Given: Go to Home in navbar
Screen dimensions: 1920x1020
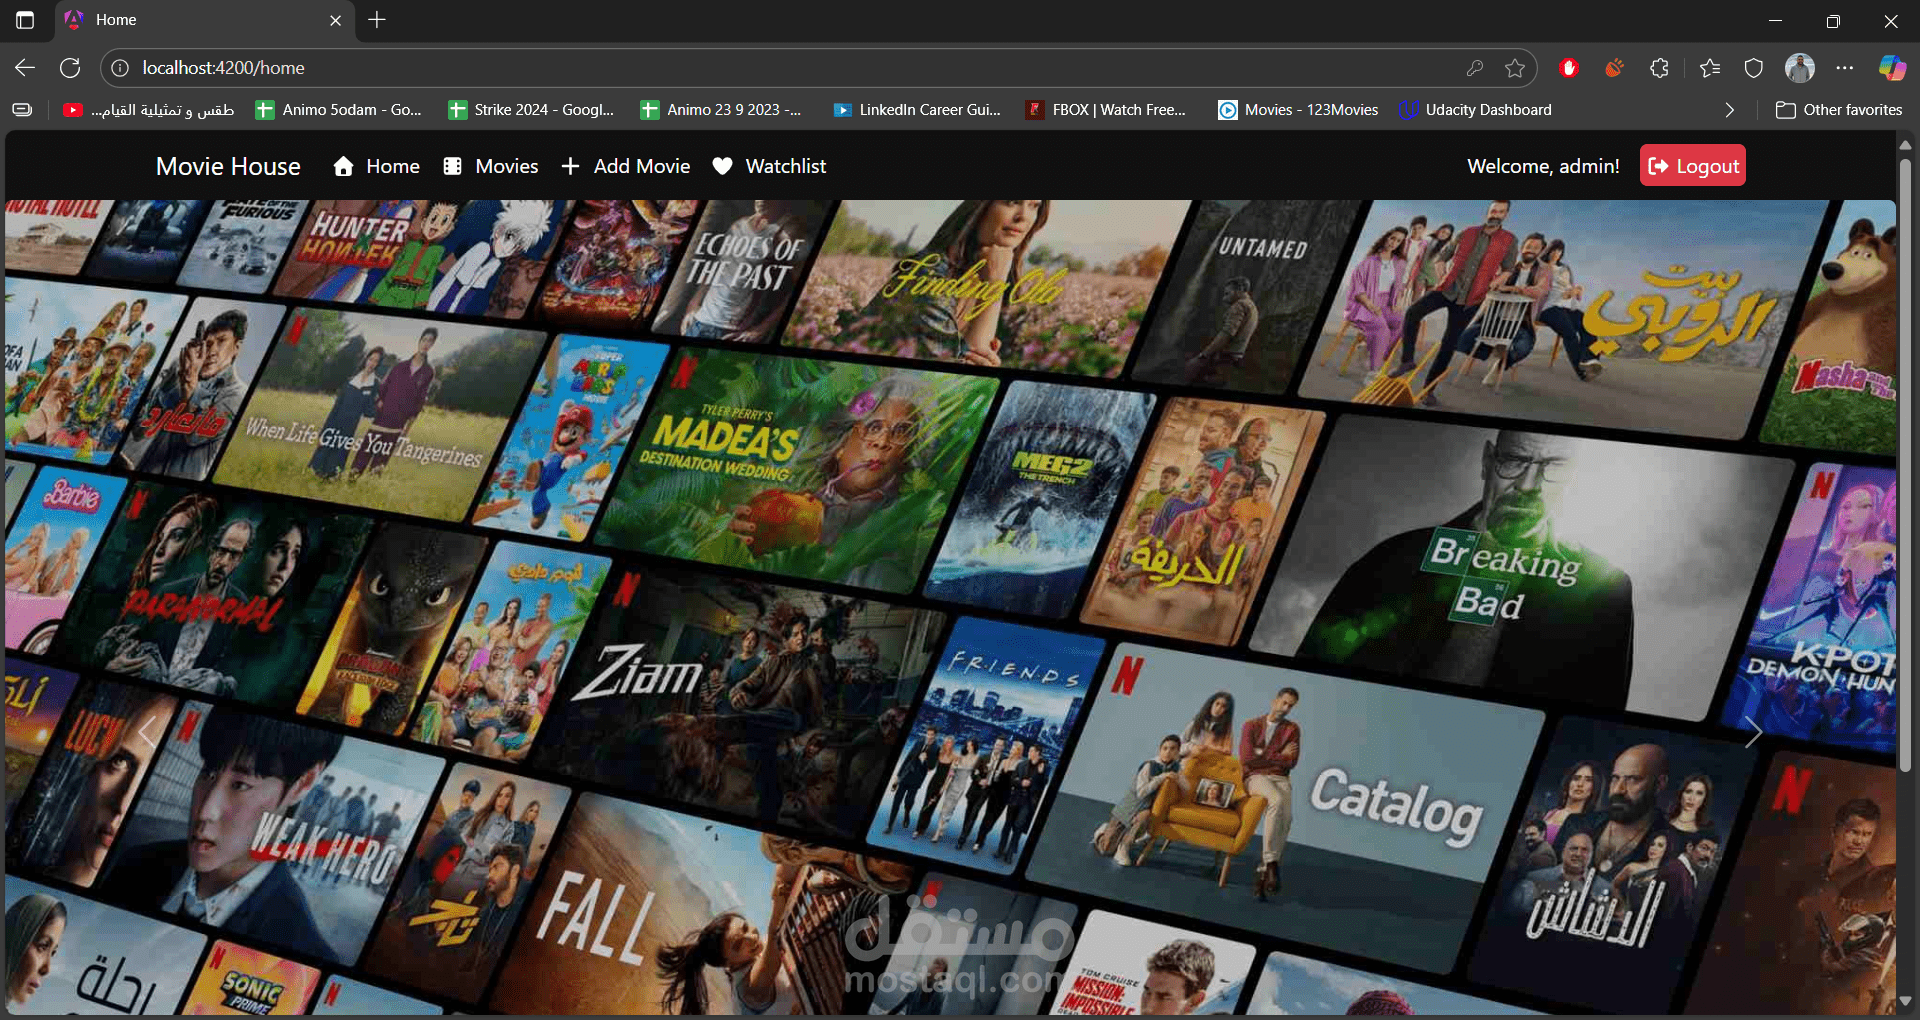Looking at the screenshot, I should click(376, 166).
